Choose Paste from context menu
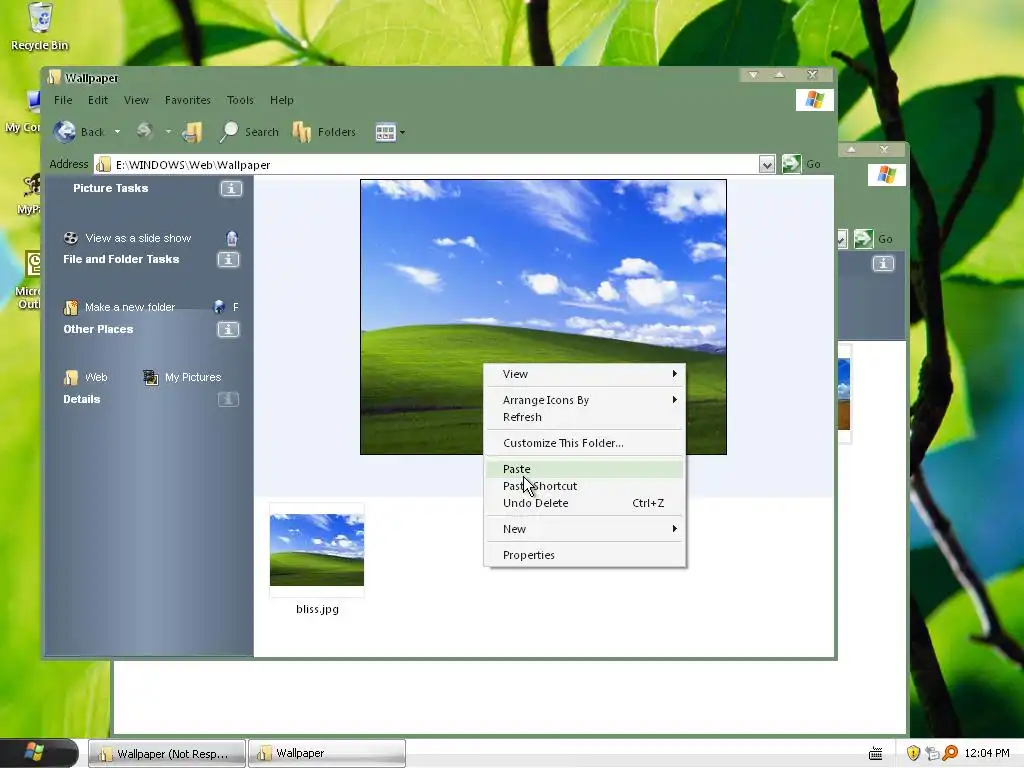This screenshot has height=768, width=1024. tap(584, 469)
